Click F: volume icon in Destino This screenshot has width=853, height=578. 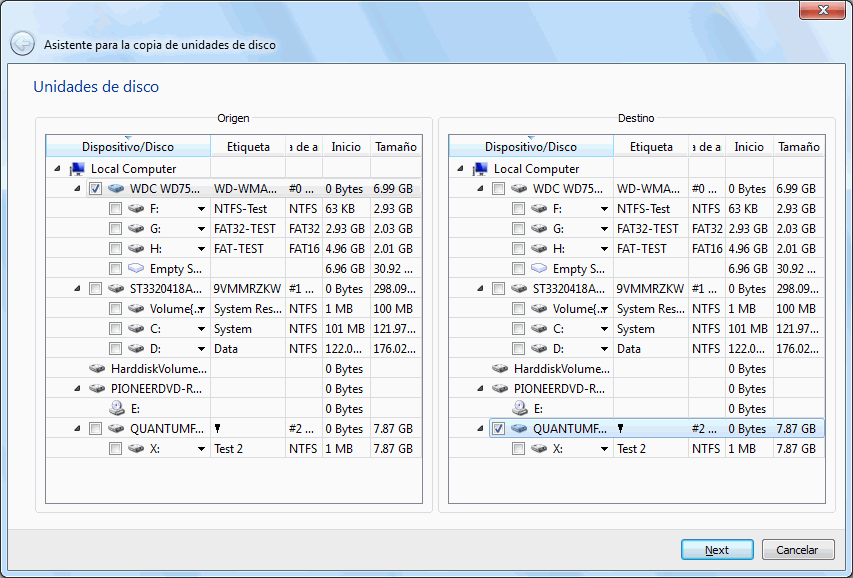539,208
